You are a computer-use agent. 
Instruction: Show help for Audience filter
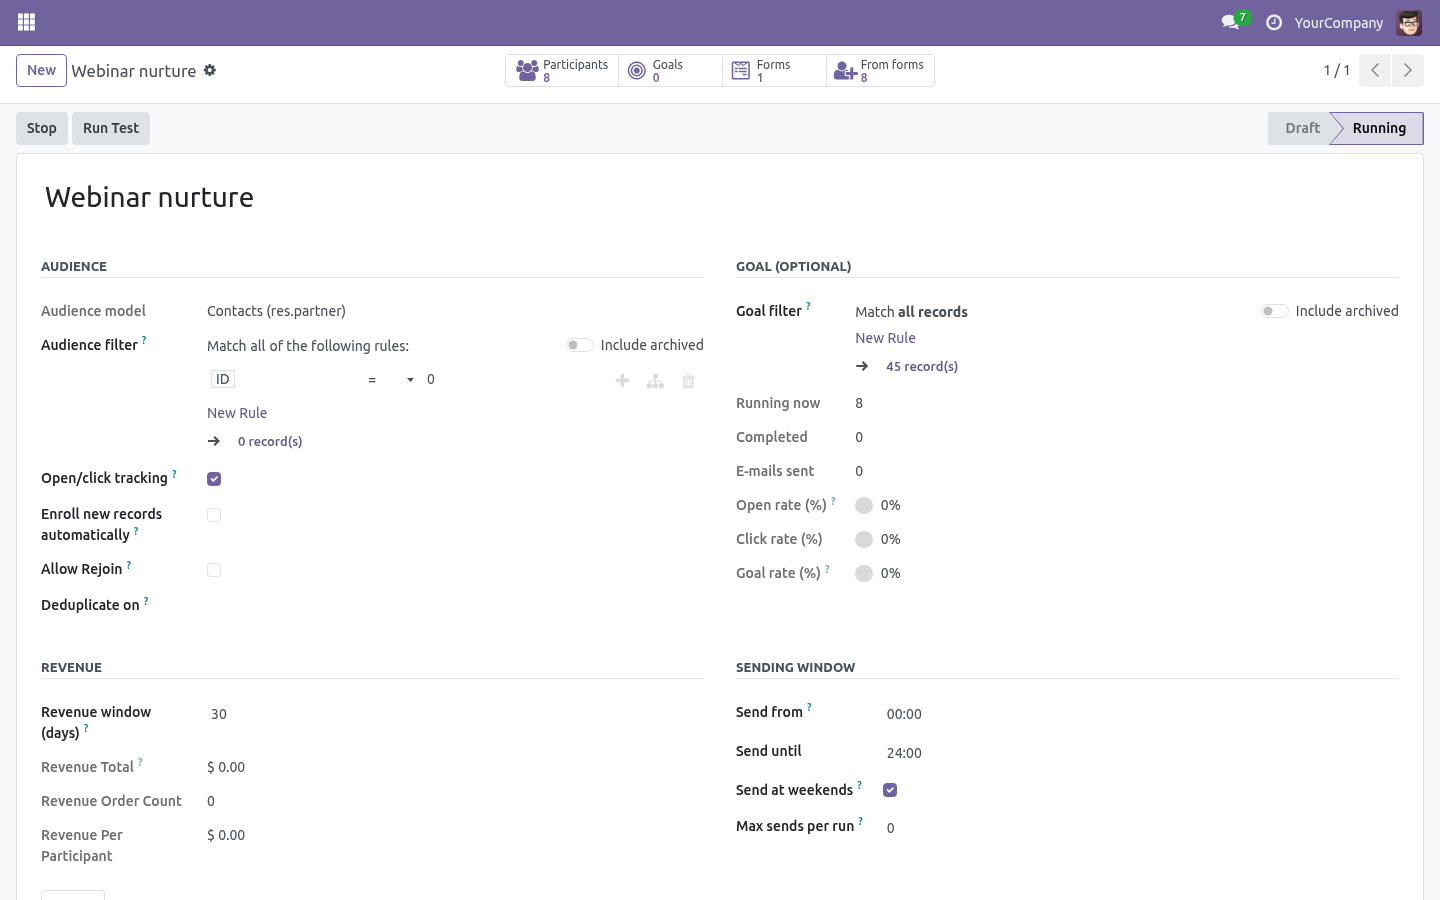[x=144, y=340]
